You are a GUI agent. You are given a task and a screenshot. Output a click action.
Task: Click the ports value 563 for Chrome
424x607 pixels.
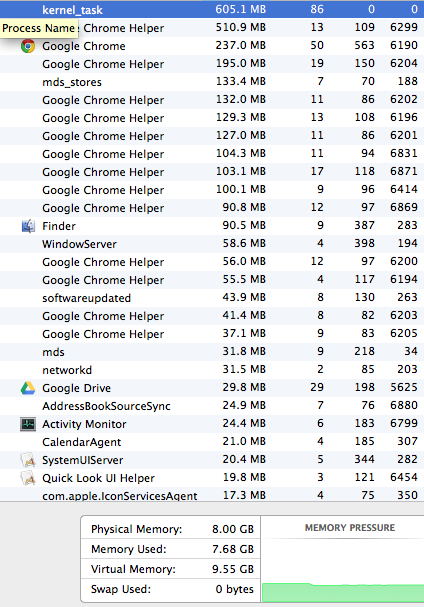[x=364, y=45]
